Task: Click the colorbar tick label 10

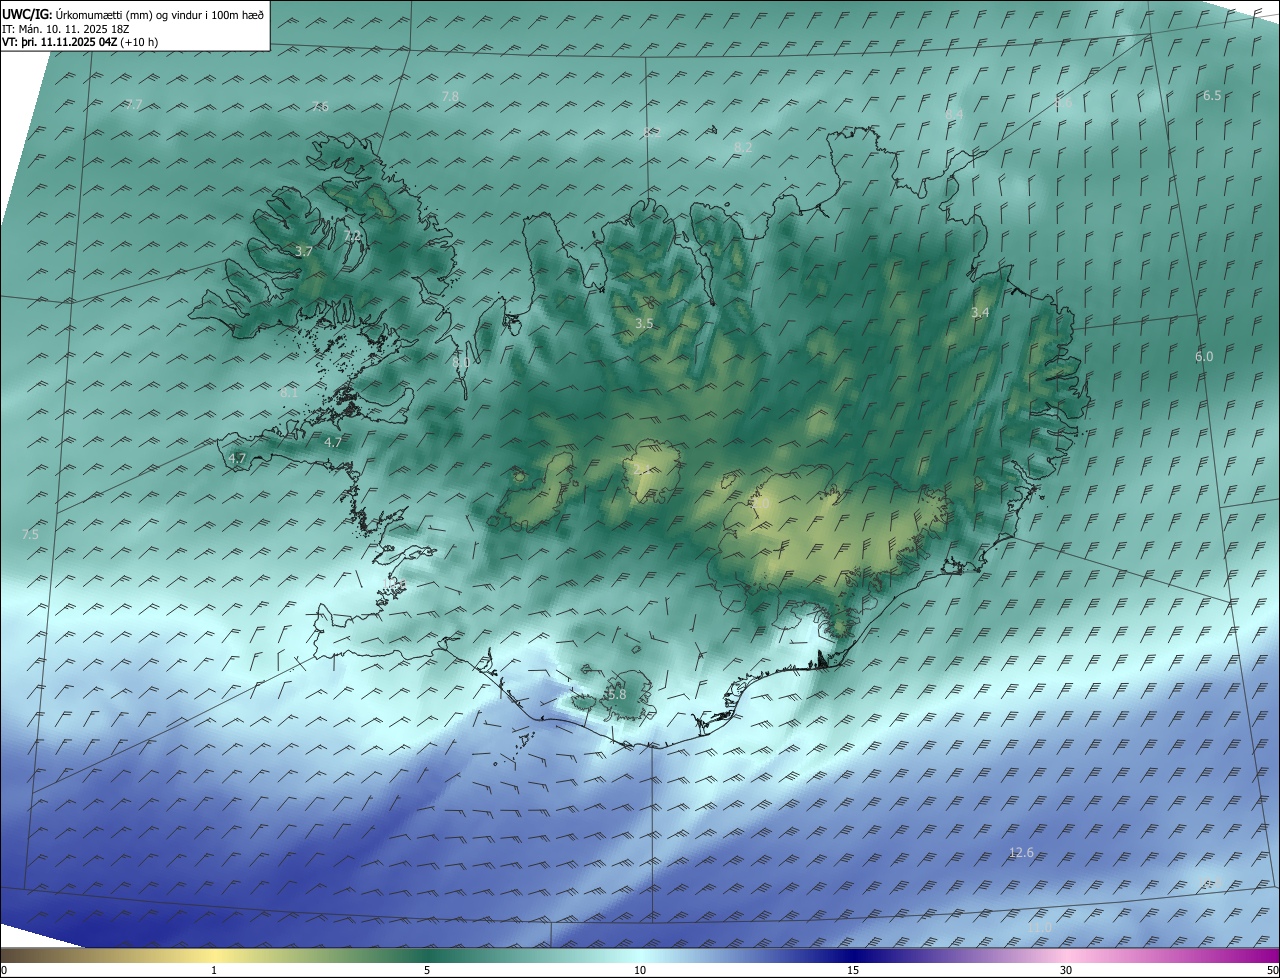Action: point(640,970)
